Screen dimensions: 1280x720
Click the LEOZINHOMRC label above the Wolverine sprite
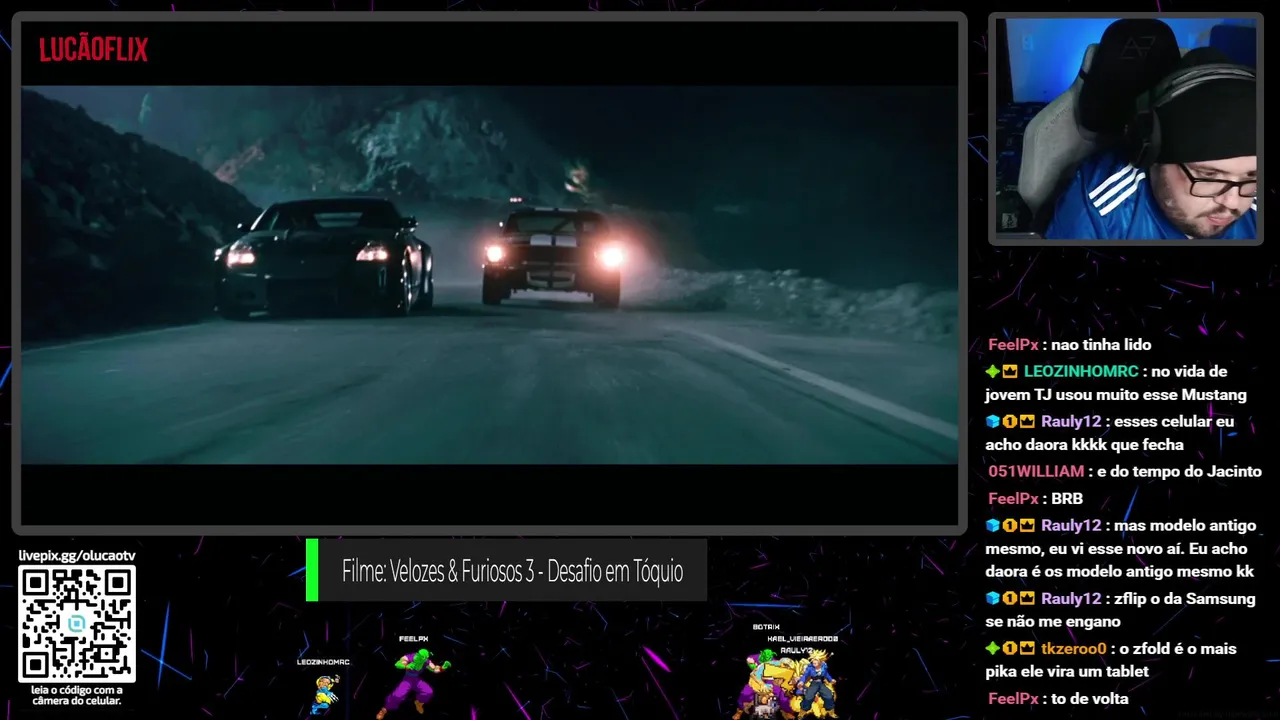pyautogui.click(x=323, y=662)
